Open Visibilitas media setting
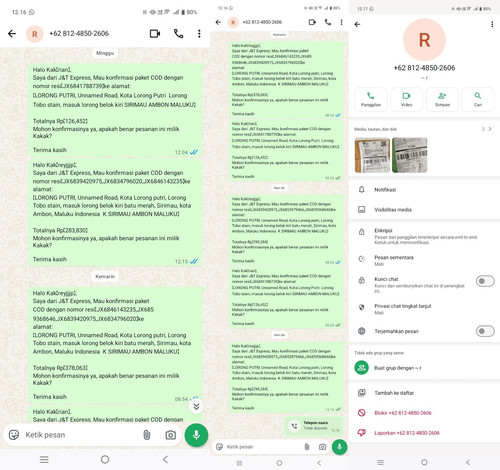Screen dimensions: 500x470 click(x=424, y=210)
